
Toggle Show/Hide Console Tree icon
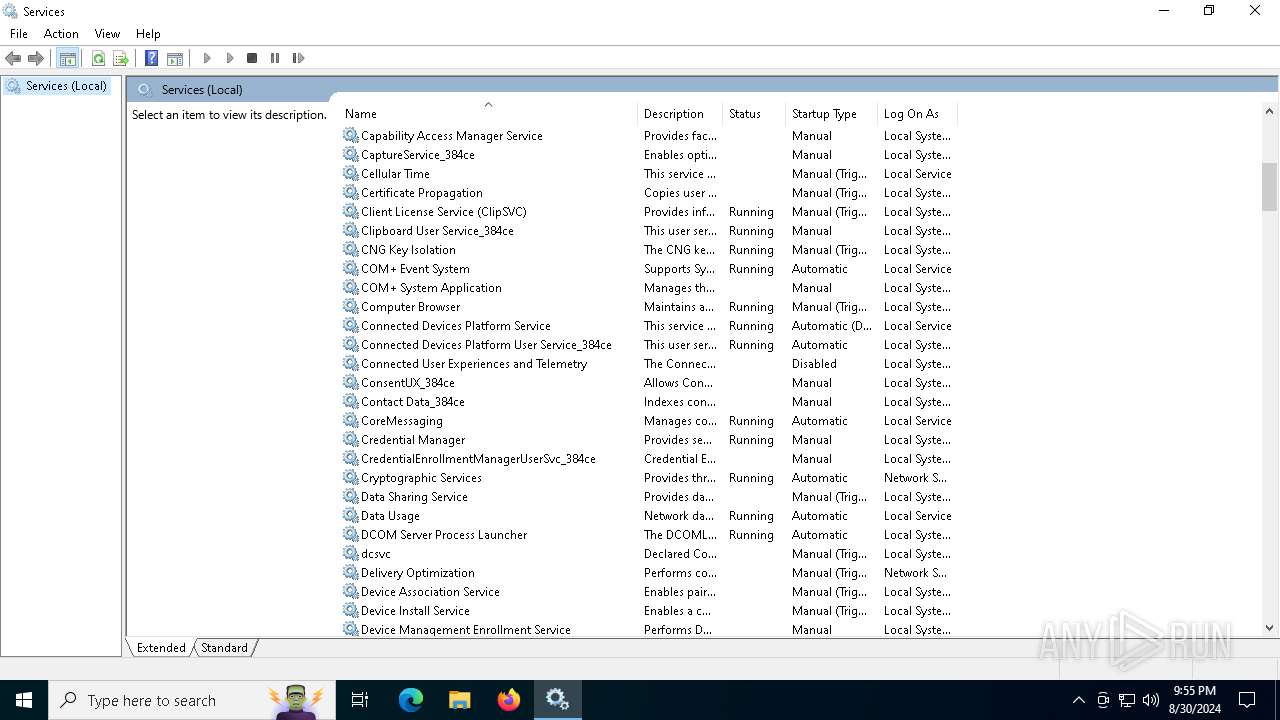tap(68, 58)
